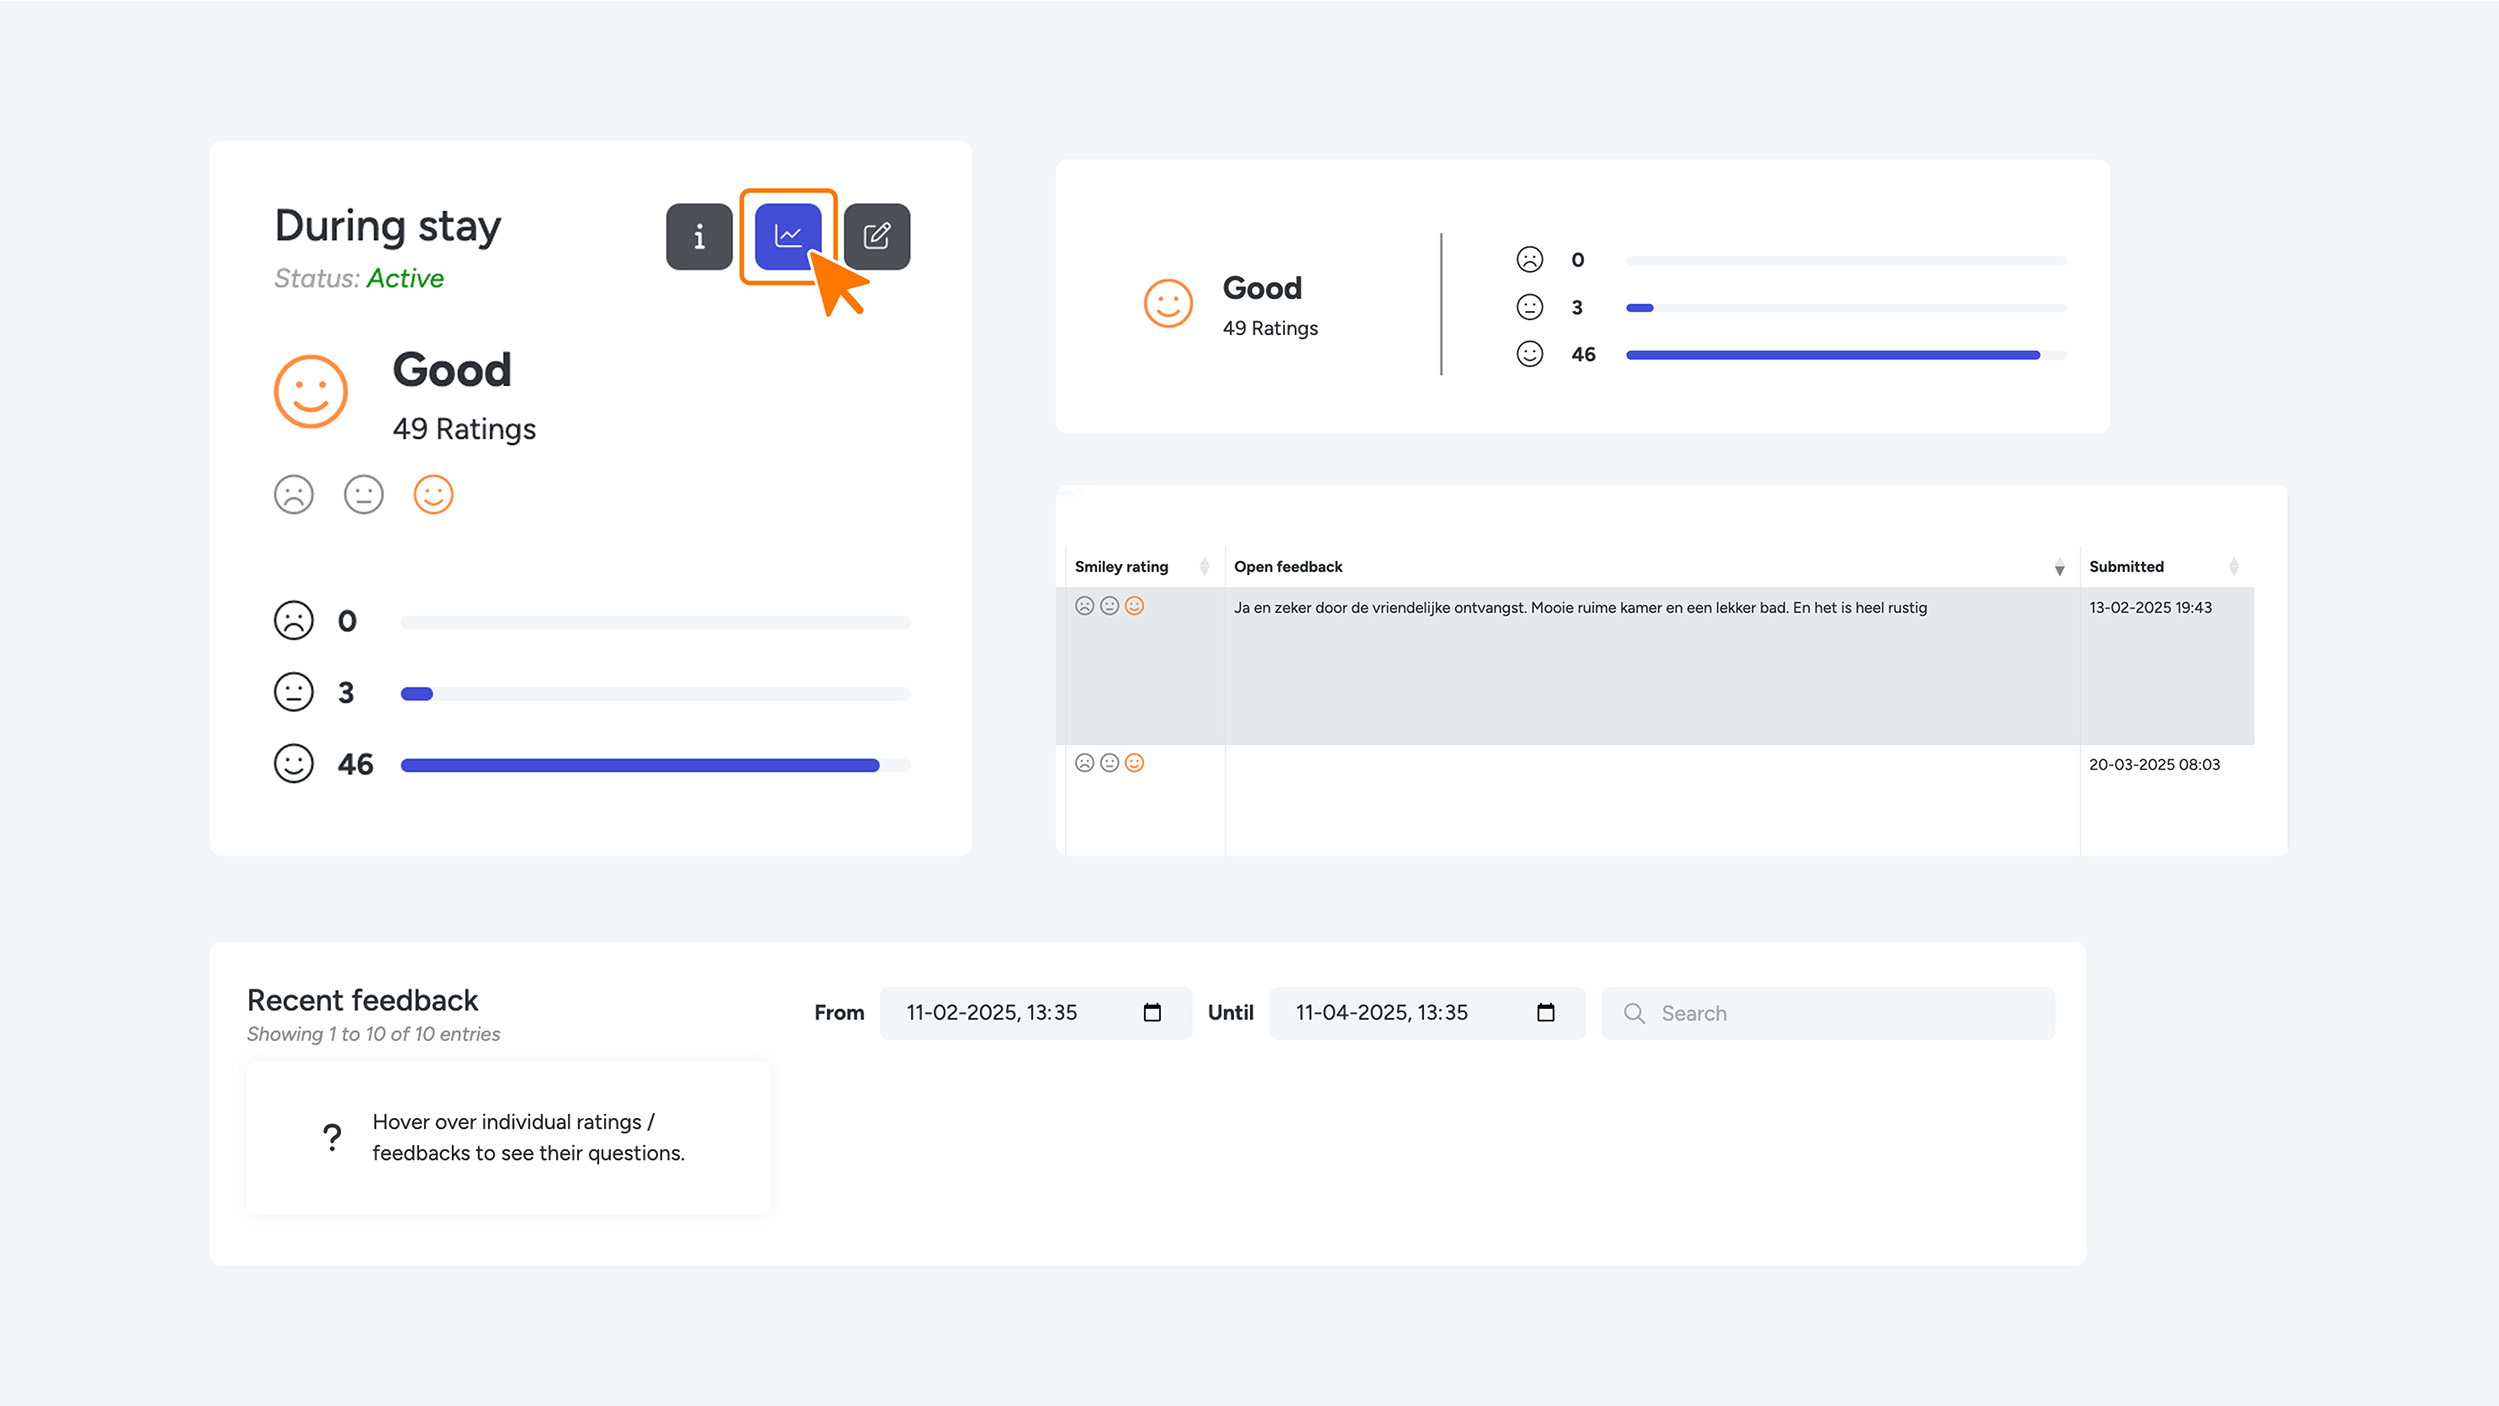Sort table by Submitted column
2499x1406 pixels.
coord(2234,567)
